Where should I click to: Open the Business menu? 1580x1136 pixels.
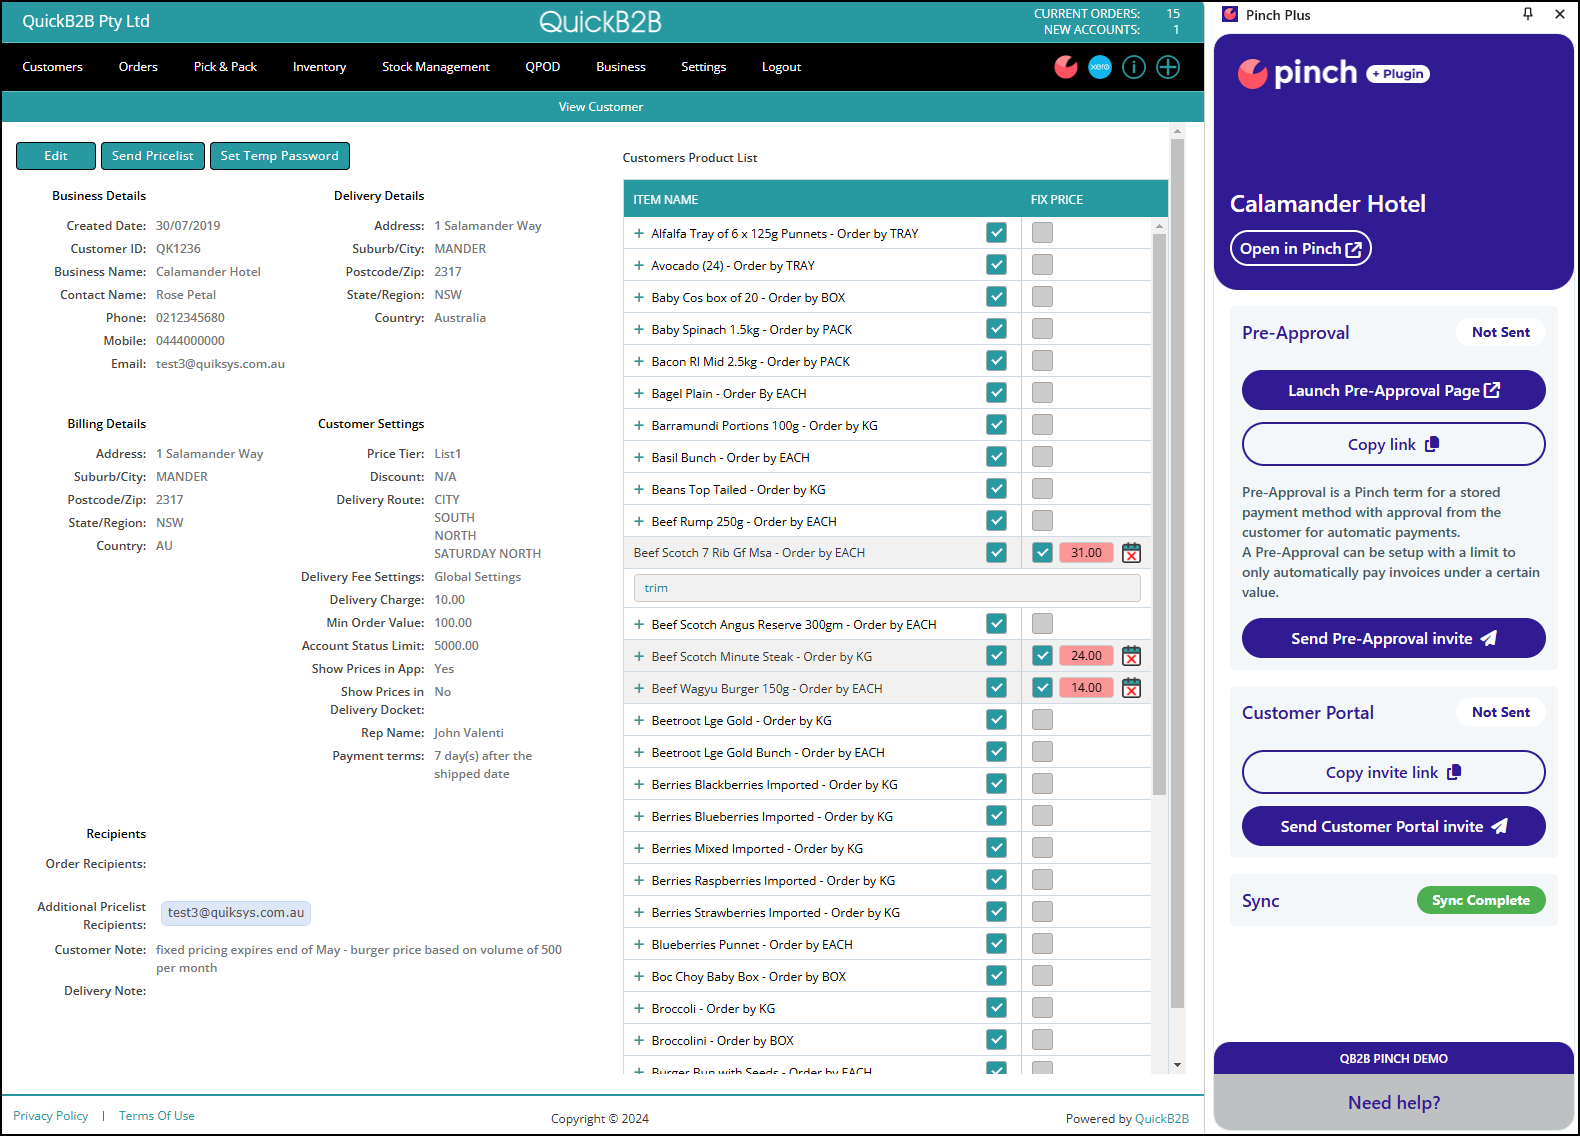621,67
